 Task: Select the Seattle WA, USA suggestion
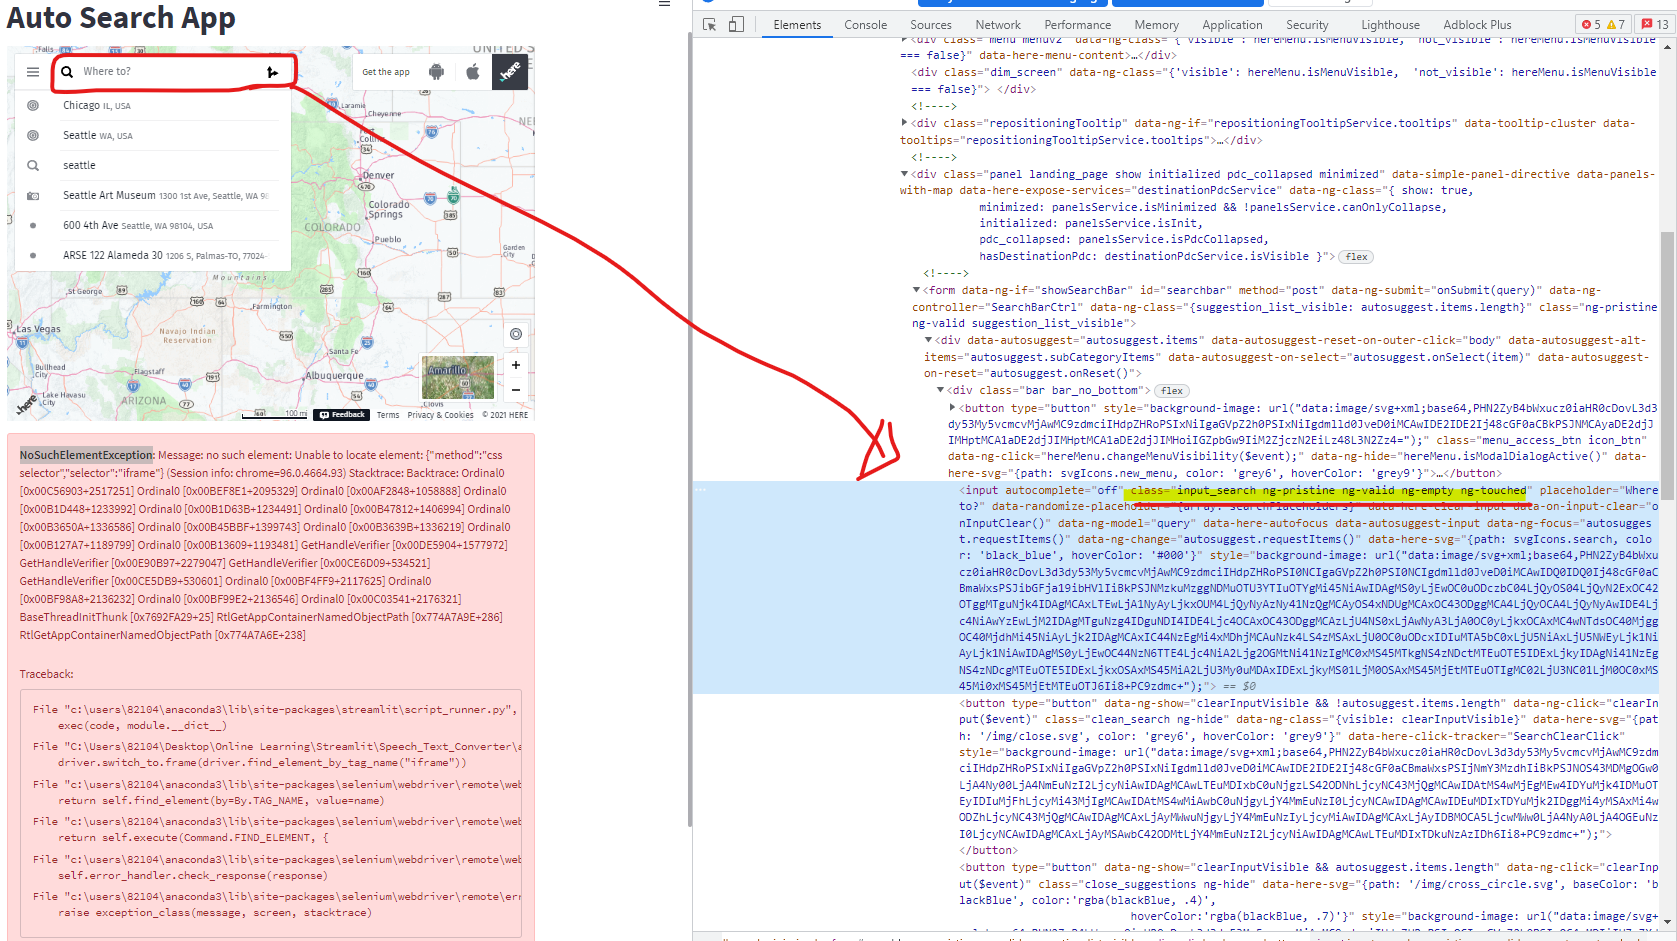[x=153, y=135]
